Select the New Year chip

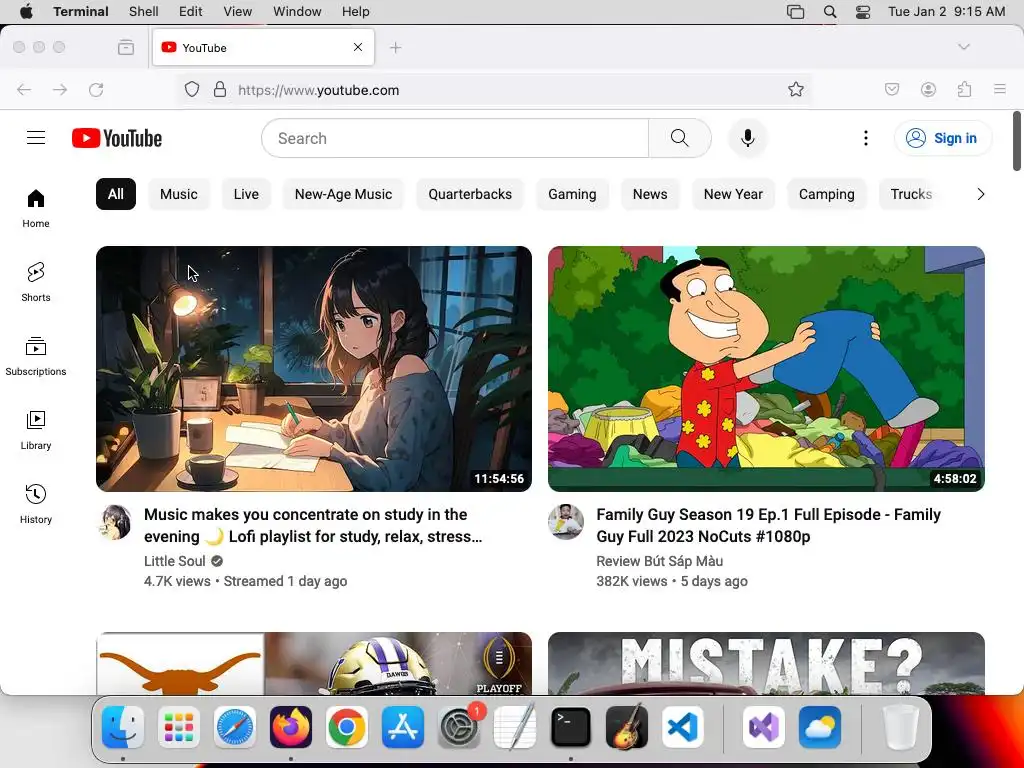coord(733,194)
